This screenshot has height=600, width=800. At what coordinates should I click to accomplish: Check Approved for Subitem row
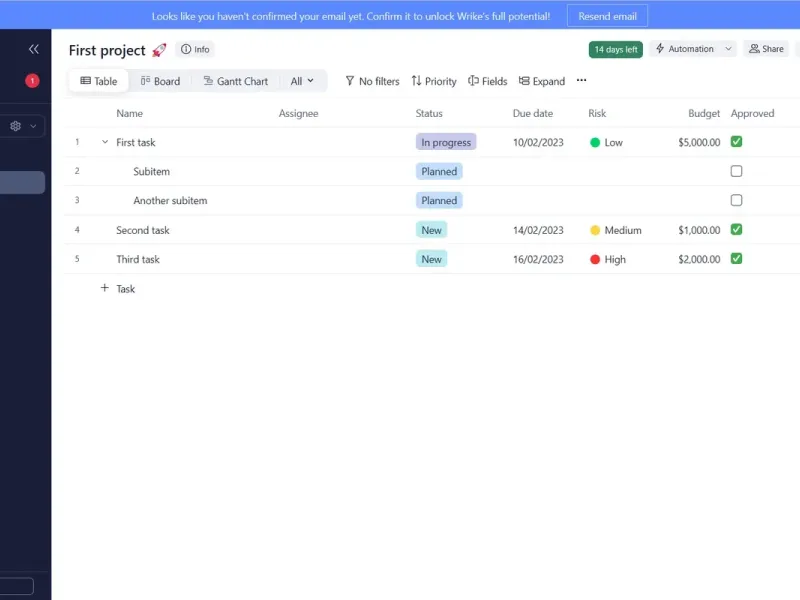point(736,171)
